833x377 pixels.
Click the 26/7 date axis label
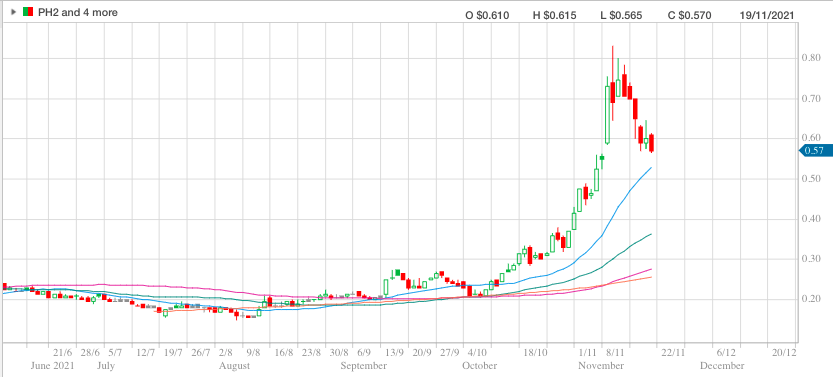[201, 353]
